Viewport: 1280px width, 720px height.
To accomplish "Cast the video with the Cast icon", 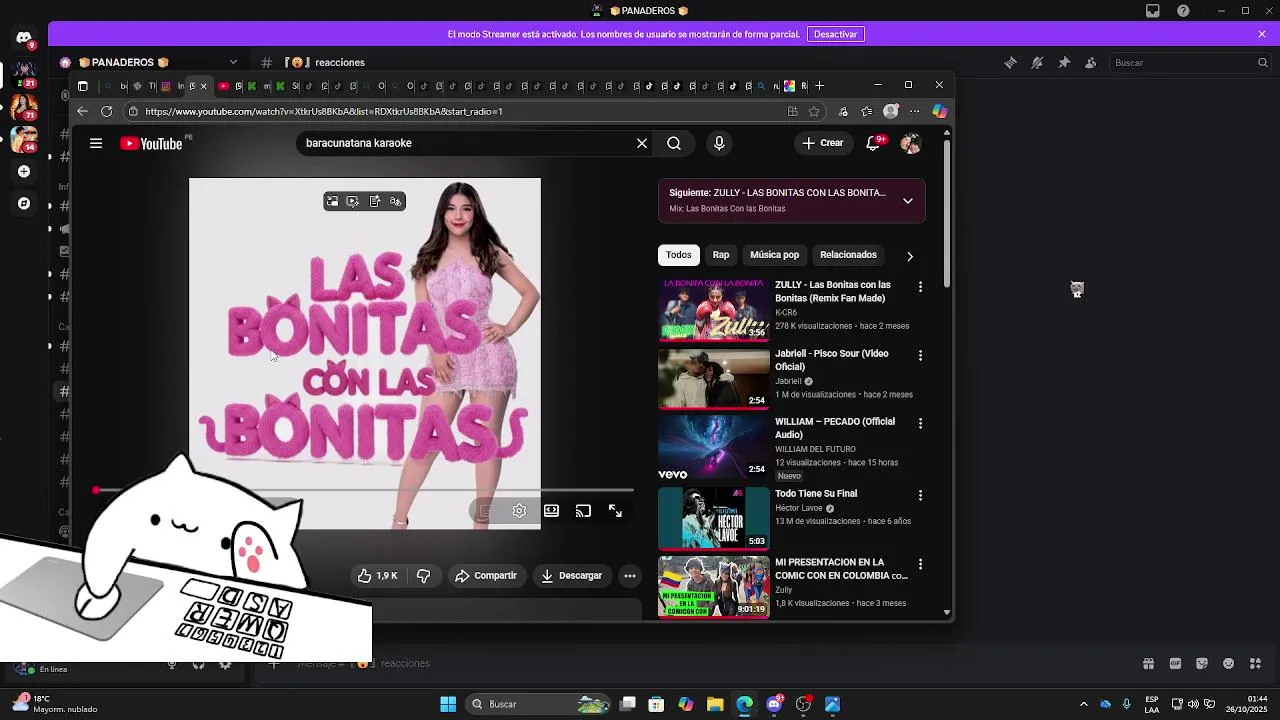I will (x=583, y=511).
